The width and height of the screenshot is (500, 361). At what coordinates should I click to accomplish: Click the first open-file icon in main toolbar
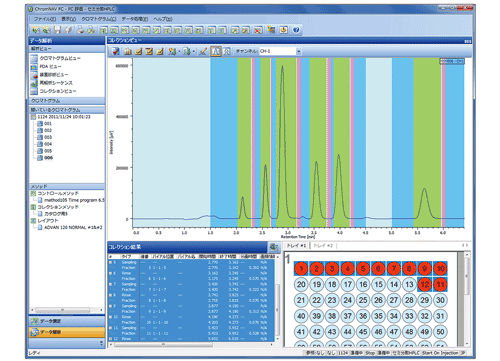tap(36, 30)
